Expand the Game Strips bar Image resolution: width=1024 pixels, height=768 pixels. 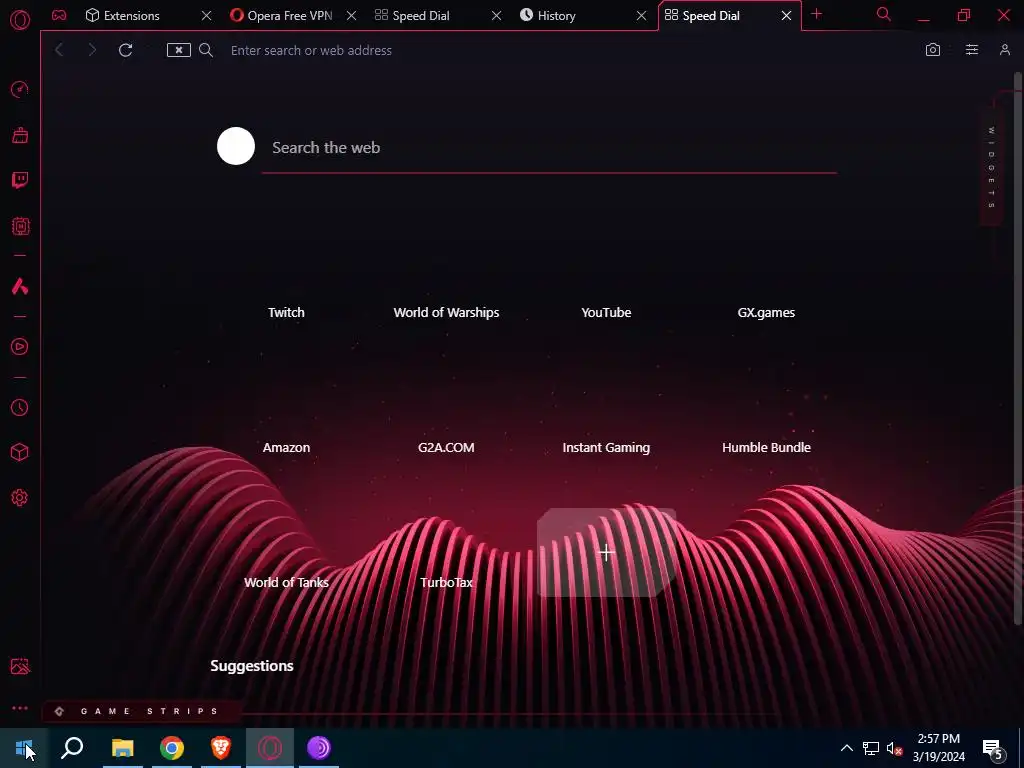coord(141,711)
